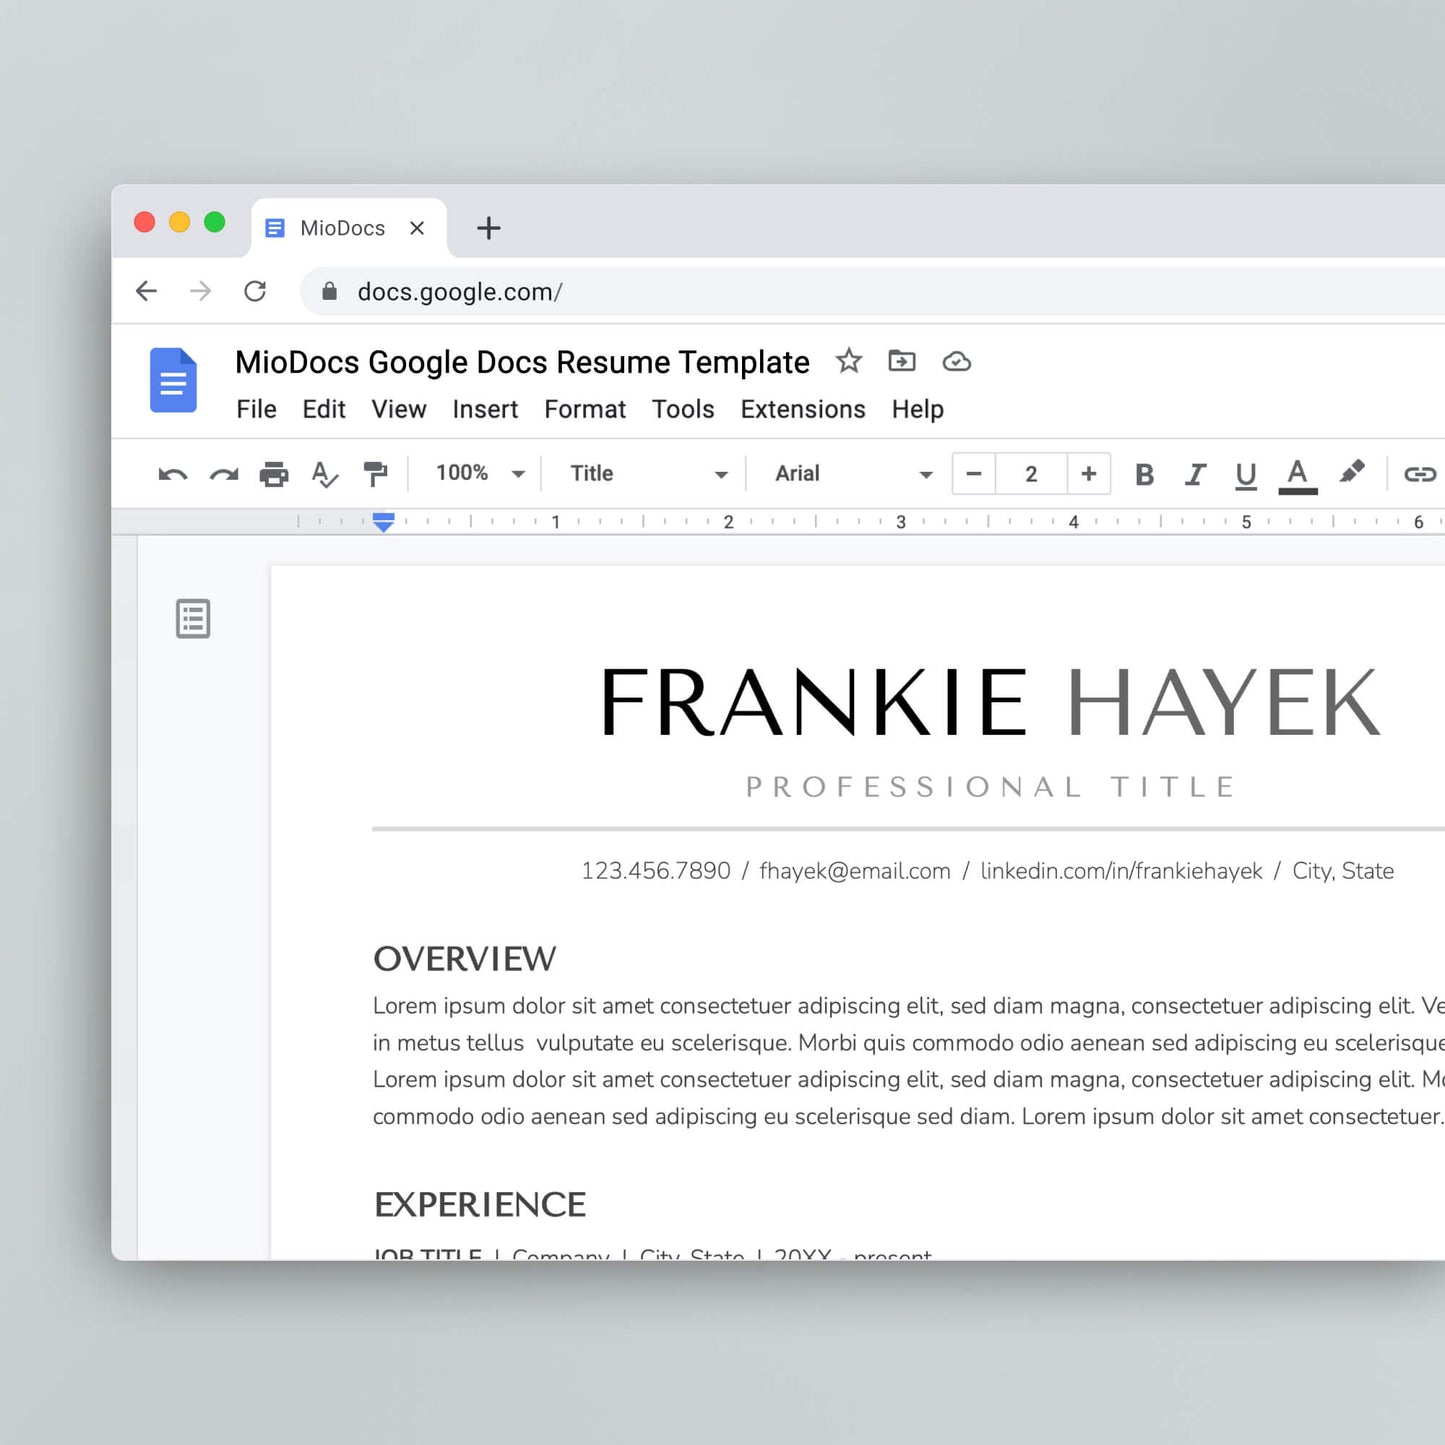1445x1445 pixels.
Task: Show the document outline panel
Action: point(193,619)
